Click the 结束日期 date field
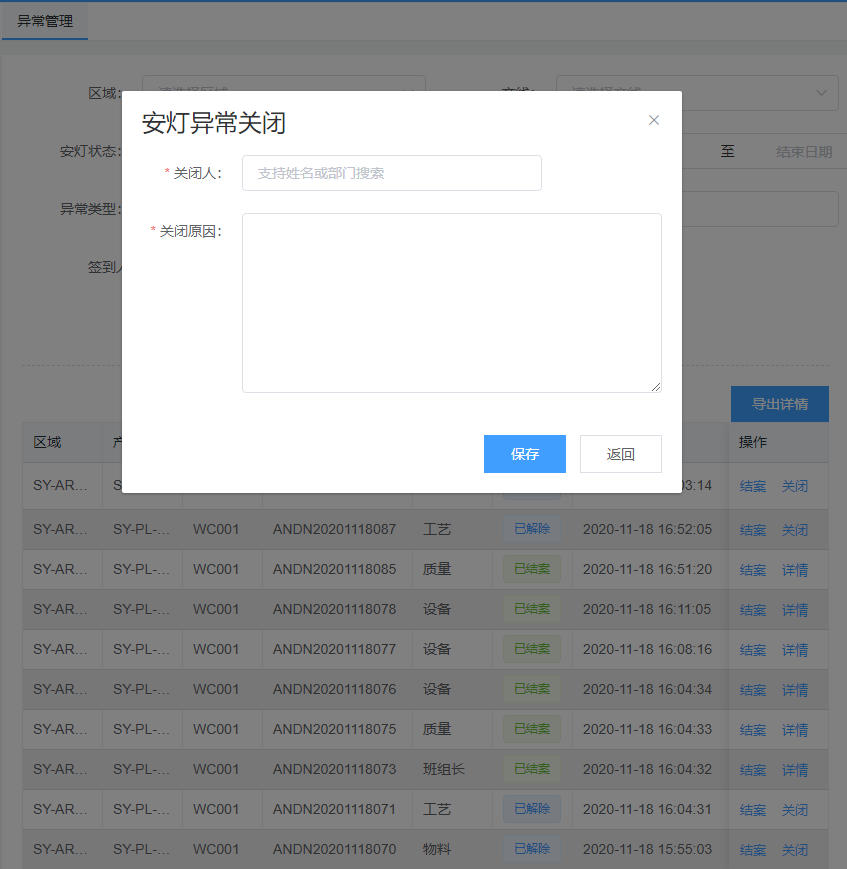Image resolution: width=847 pixels, height=869 pixels. [803, 152]
